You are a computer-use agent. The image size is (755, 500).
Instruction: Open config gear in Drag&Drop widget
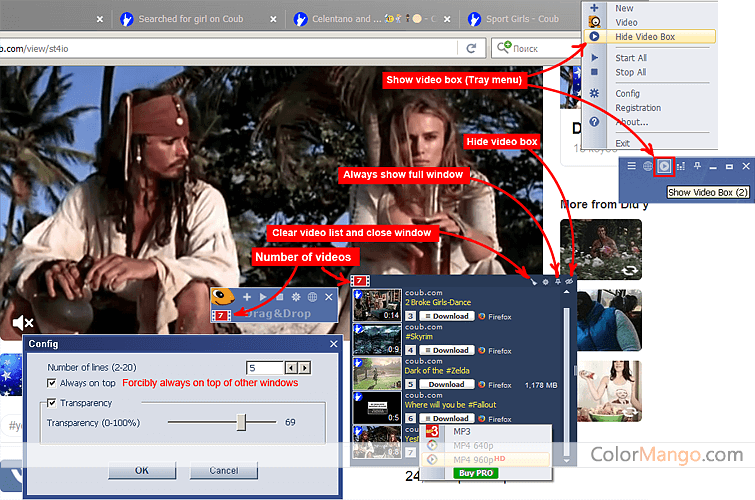[x=296, y=297]
